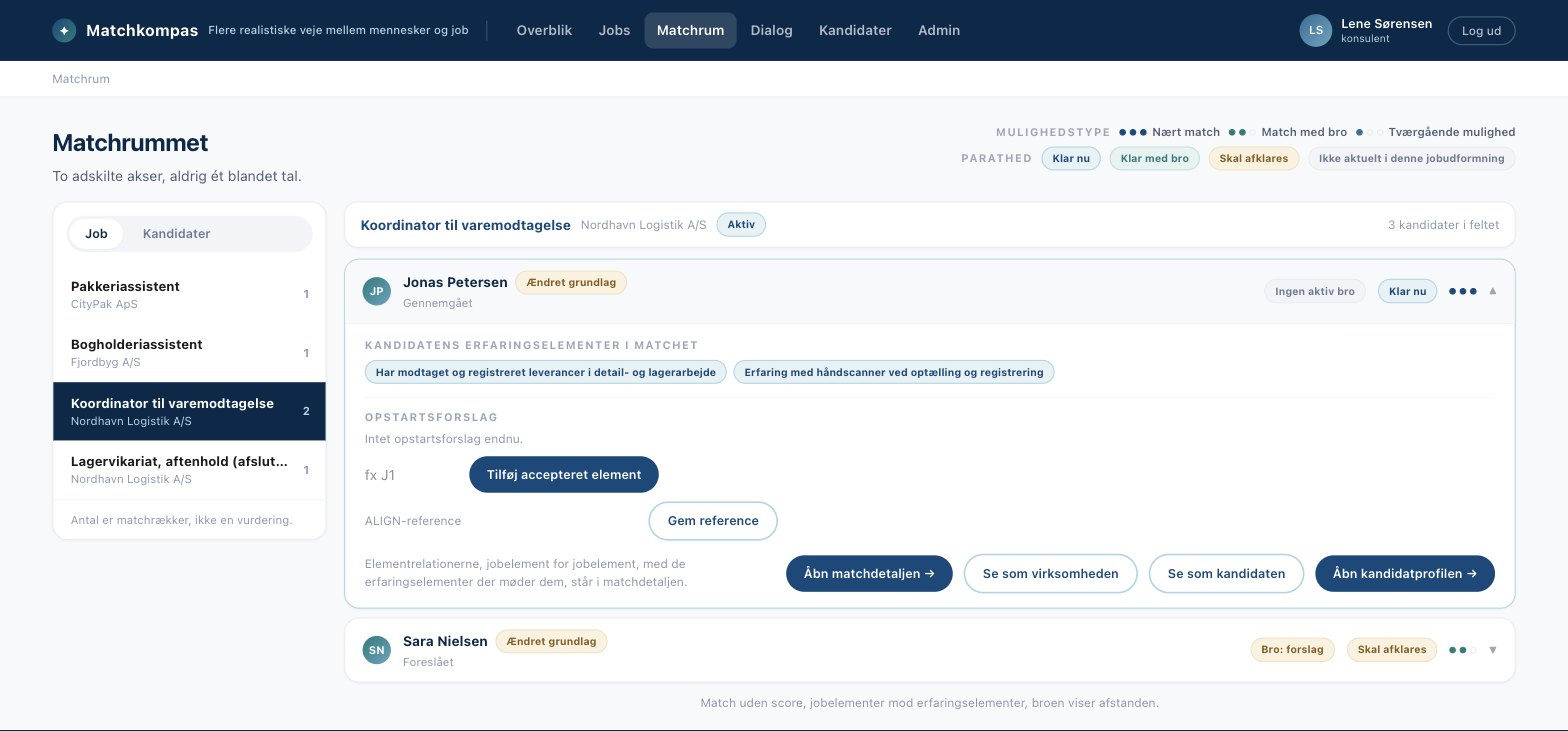The image size is (1568, 731).
Task: Select the Pakkeriassistent job
Action: [x=189, y=295]
